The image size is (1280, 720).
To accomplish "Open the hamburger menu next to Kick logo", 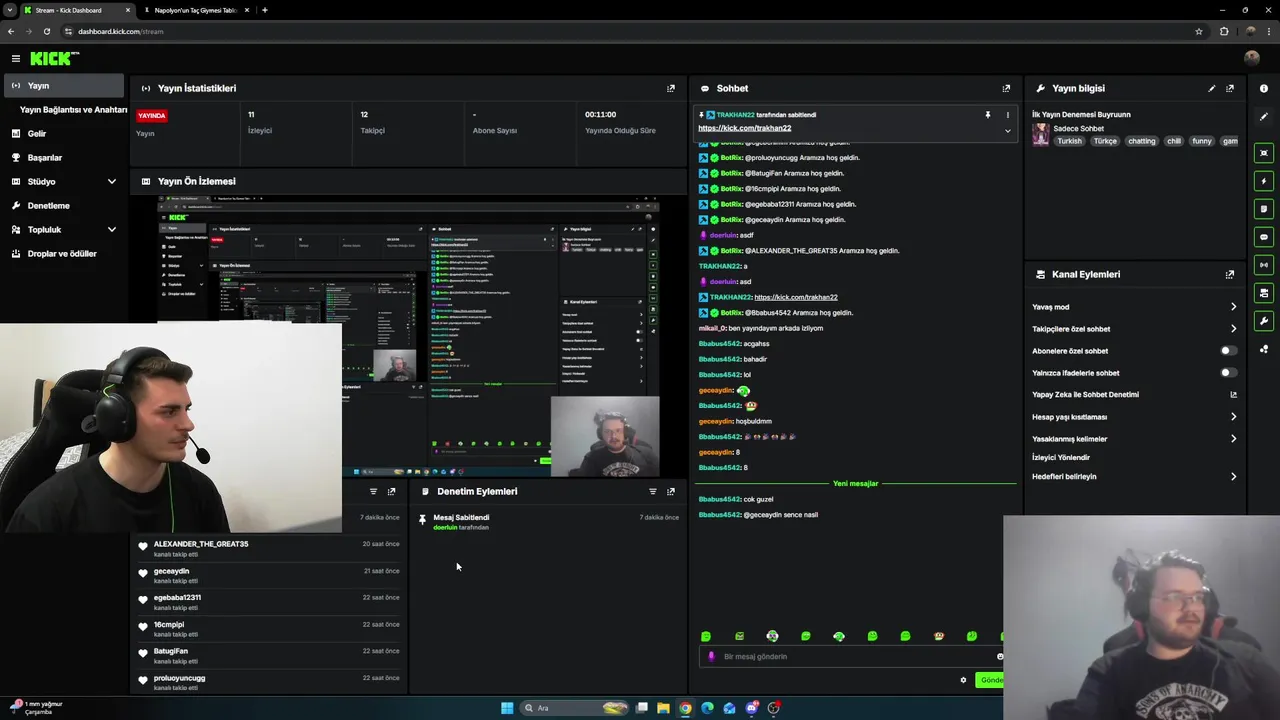I will [15, 59].
